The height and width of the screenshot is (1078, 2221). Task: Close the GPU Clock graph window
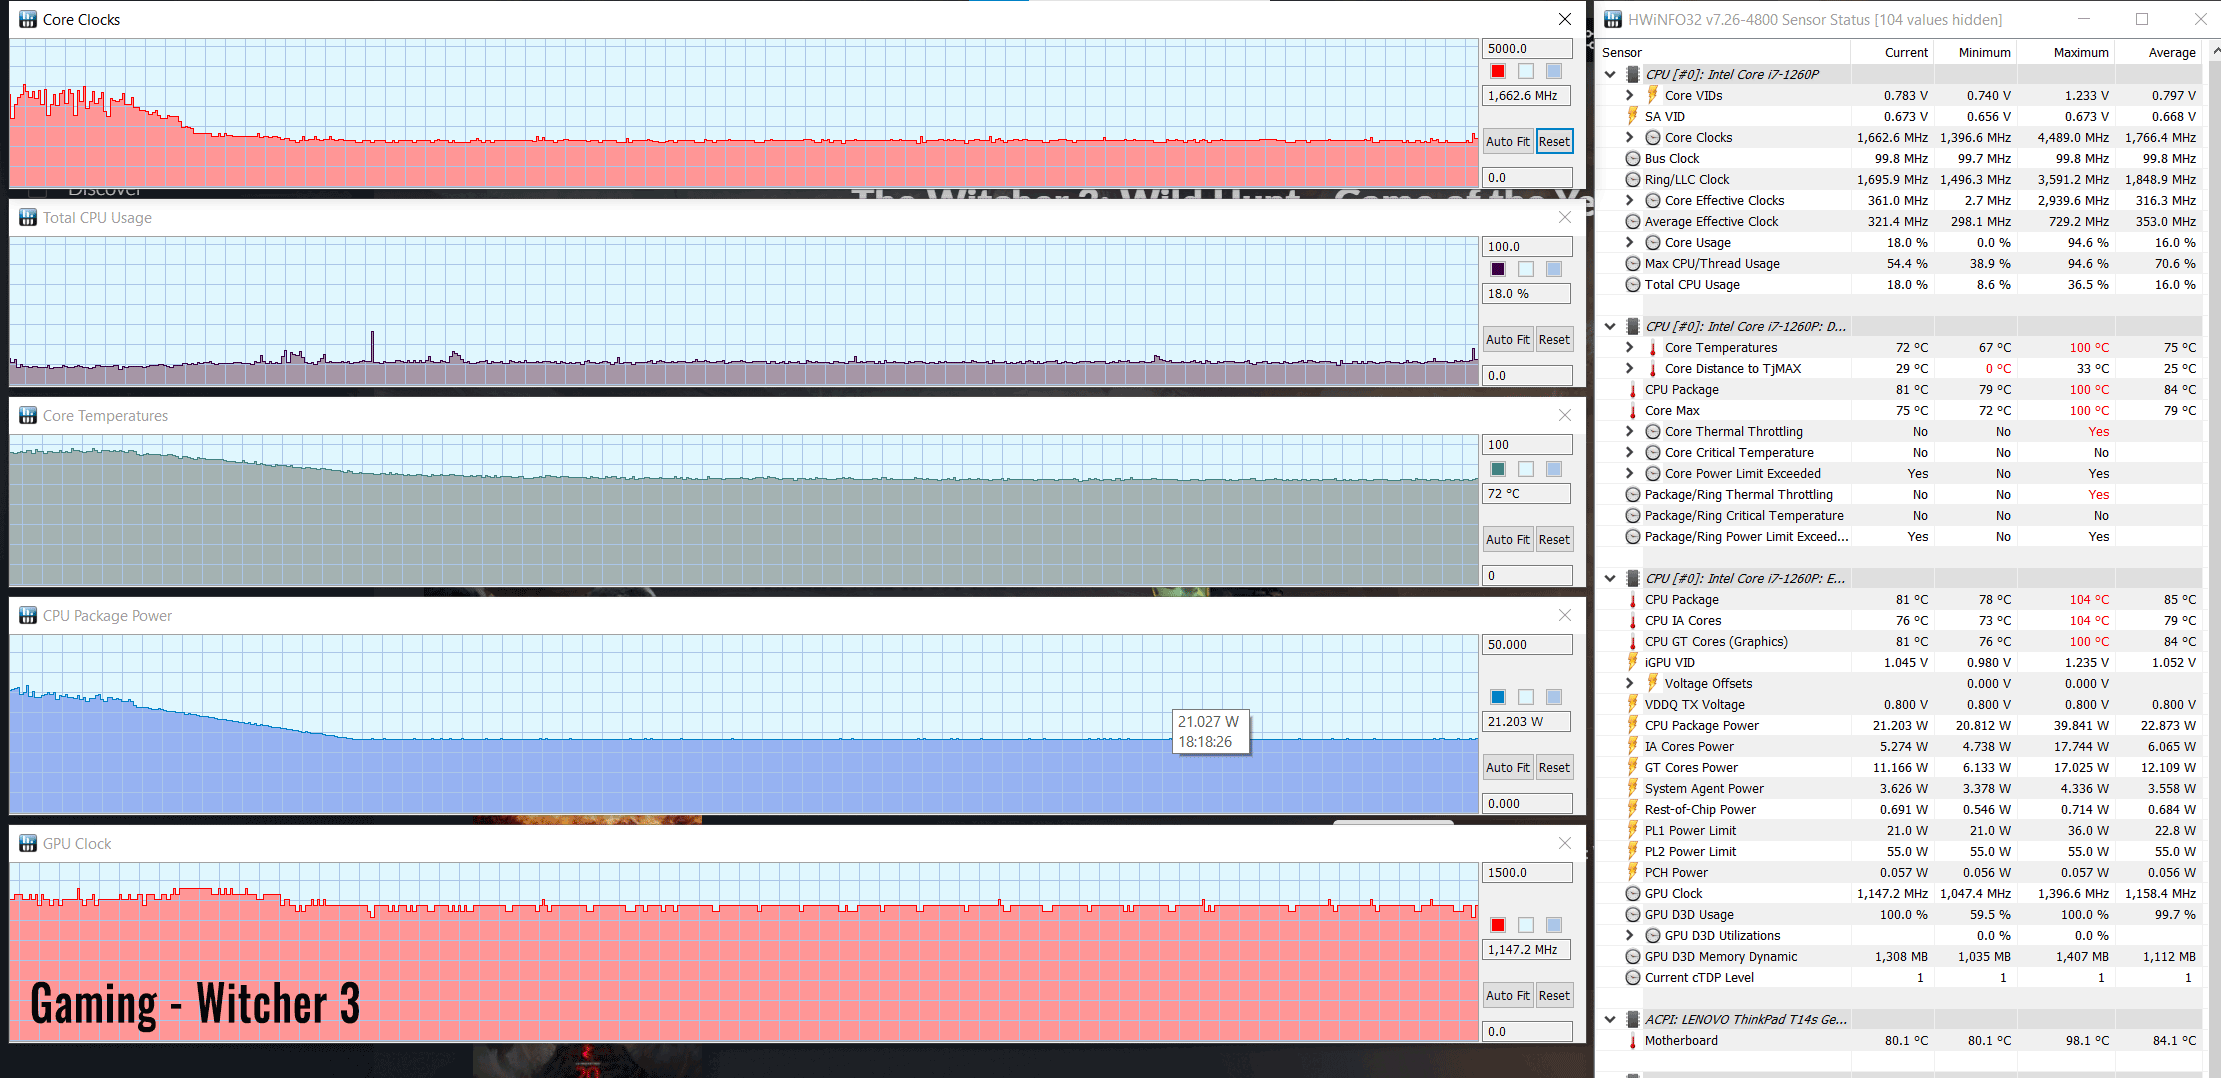tap(1565, 843)
